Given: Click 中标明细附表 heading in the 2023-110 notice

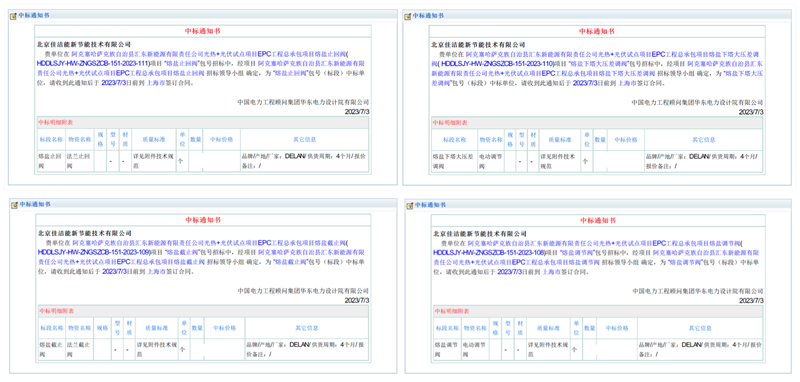Looking at the screenshot, I should [x=450, y=123].
